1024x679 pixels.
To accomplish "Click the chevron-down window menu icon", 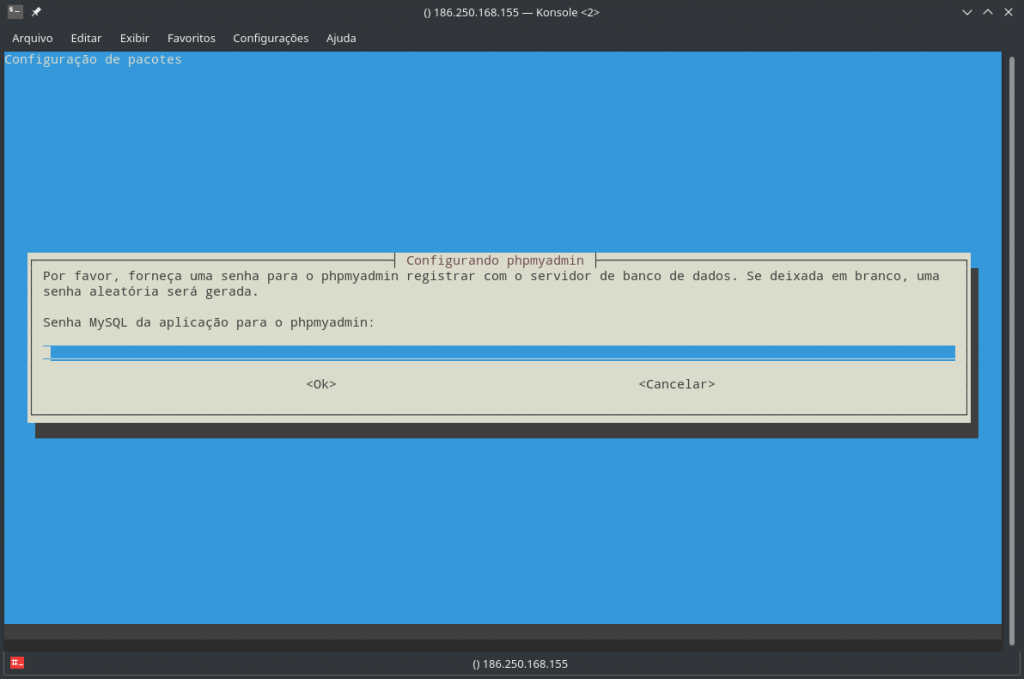I will 966,12.
